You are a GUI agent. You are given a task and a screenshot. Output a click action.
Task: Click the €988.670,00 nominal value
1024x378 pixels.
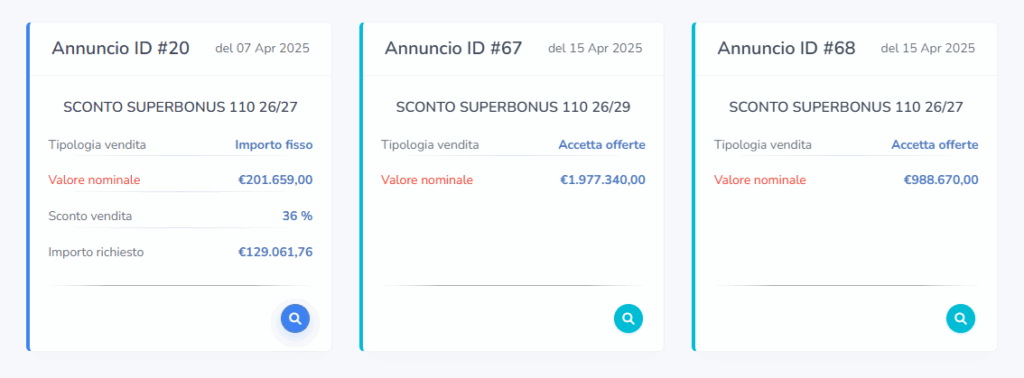941,180
